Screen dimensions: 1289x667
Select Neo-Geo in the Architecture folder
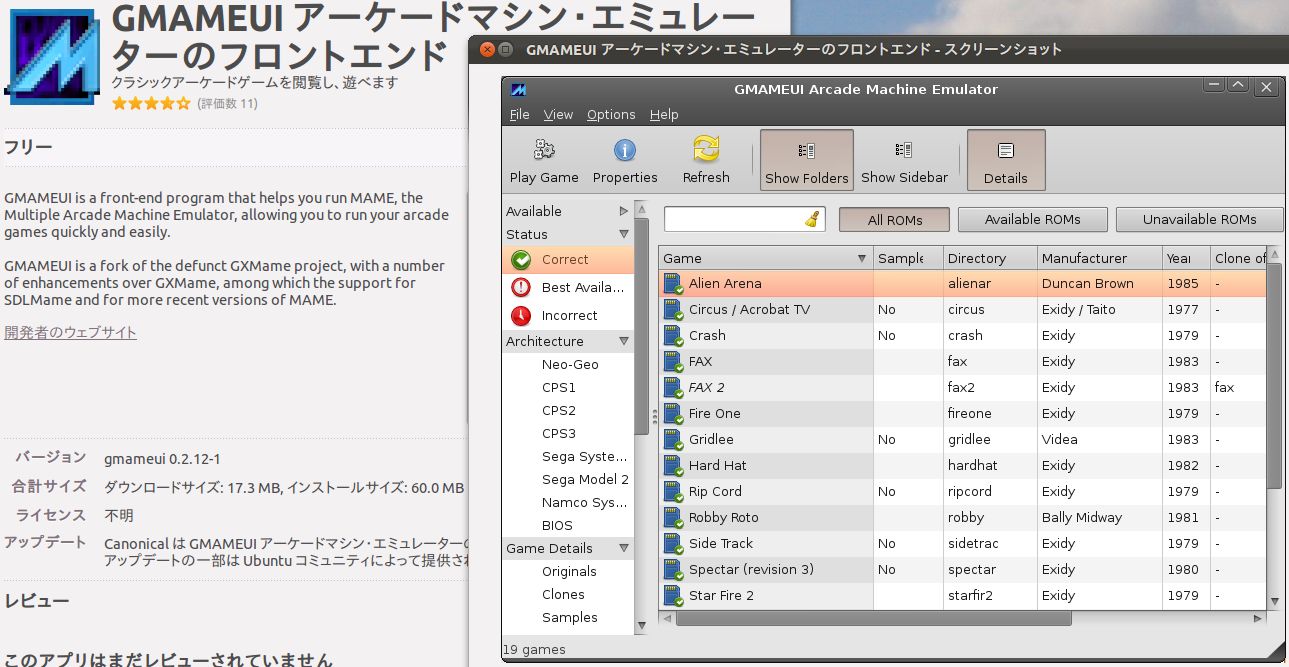coord(570,364)
